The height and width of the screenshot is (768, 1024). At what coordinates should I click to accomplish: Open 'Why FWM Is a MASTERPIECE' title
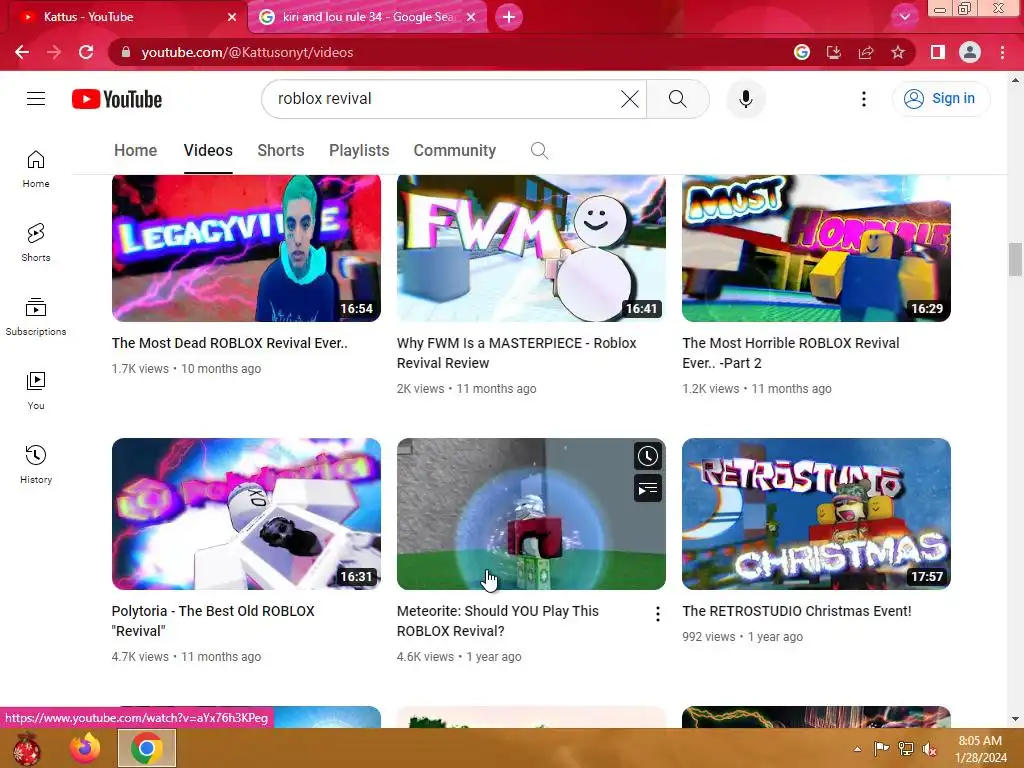517,353
